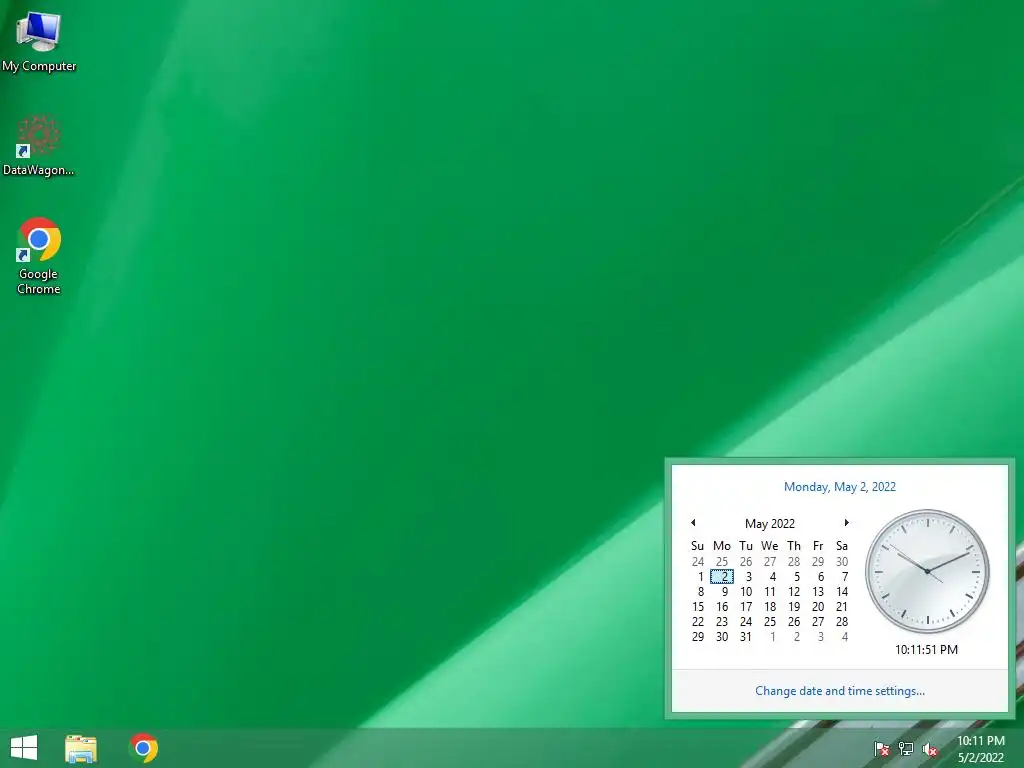This screenshot has height=768, width=1024.
Task: Open the muted volume tray icon
Action: pos(930,748)
